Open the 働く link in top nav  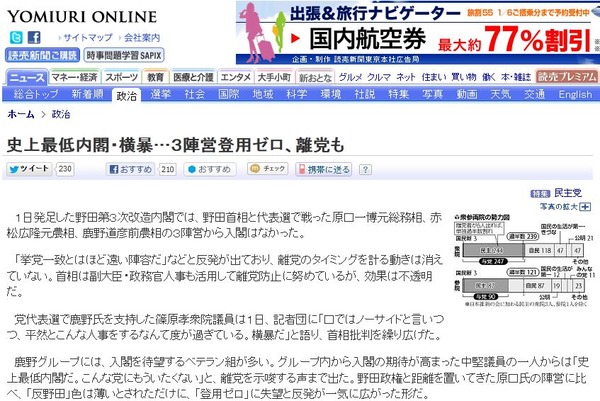pyautogui.click(x=489, y=77)
